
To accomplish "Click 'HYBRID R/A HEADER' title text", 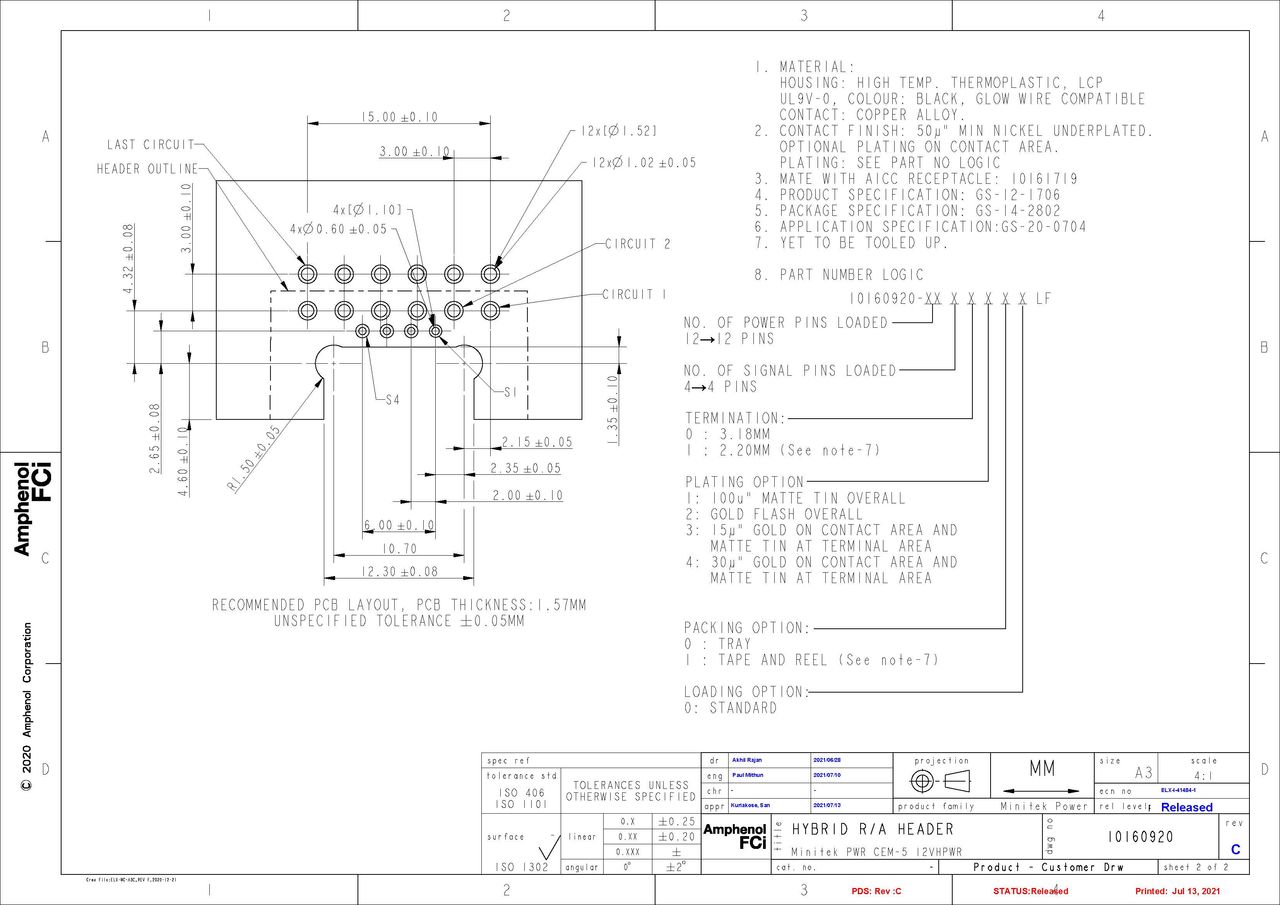I will point(872,829).
